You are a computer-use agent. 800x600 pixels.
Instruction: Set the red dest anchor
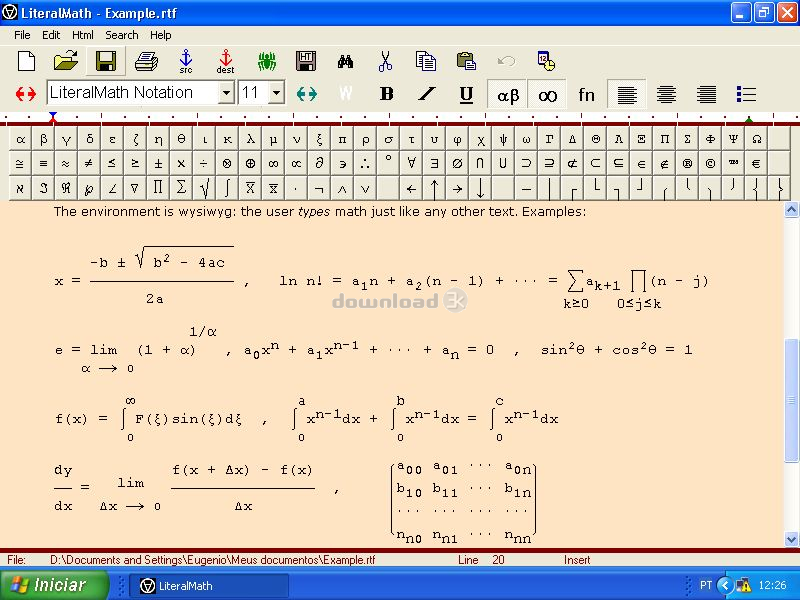tap(226, 62)
